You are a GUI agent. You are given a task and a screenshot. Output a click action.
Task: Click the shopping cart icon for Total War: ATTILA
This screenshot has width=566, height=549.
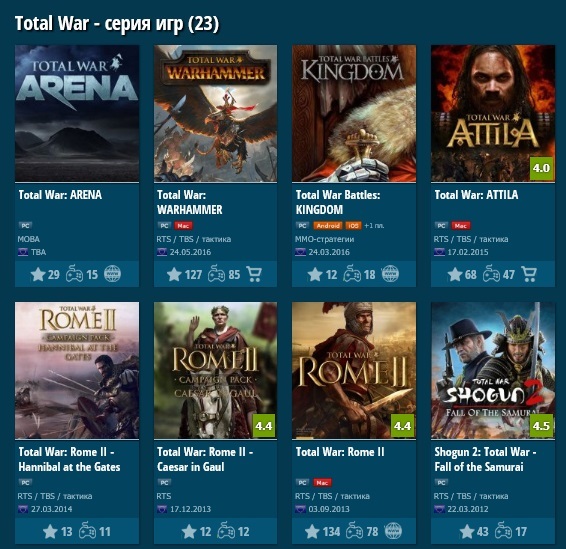529,274
